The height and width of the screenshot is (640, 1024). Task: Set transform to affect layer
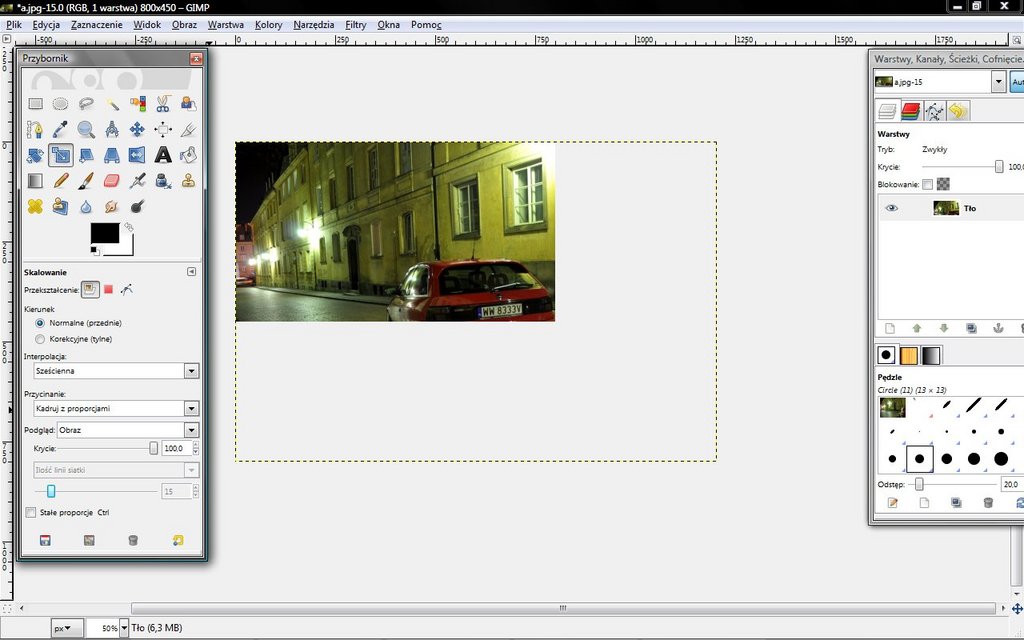tap(90, 289)
